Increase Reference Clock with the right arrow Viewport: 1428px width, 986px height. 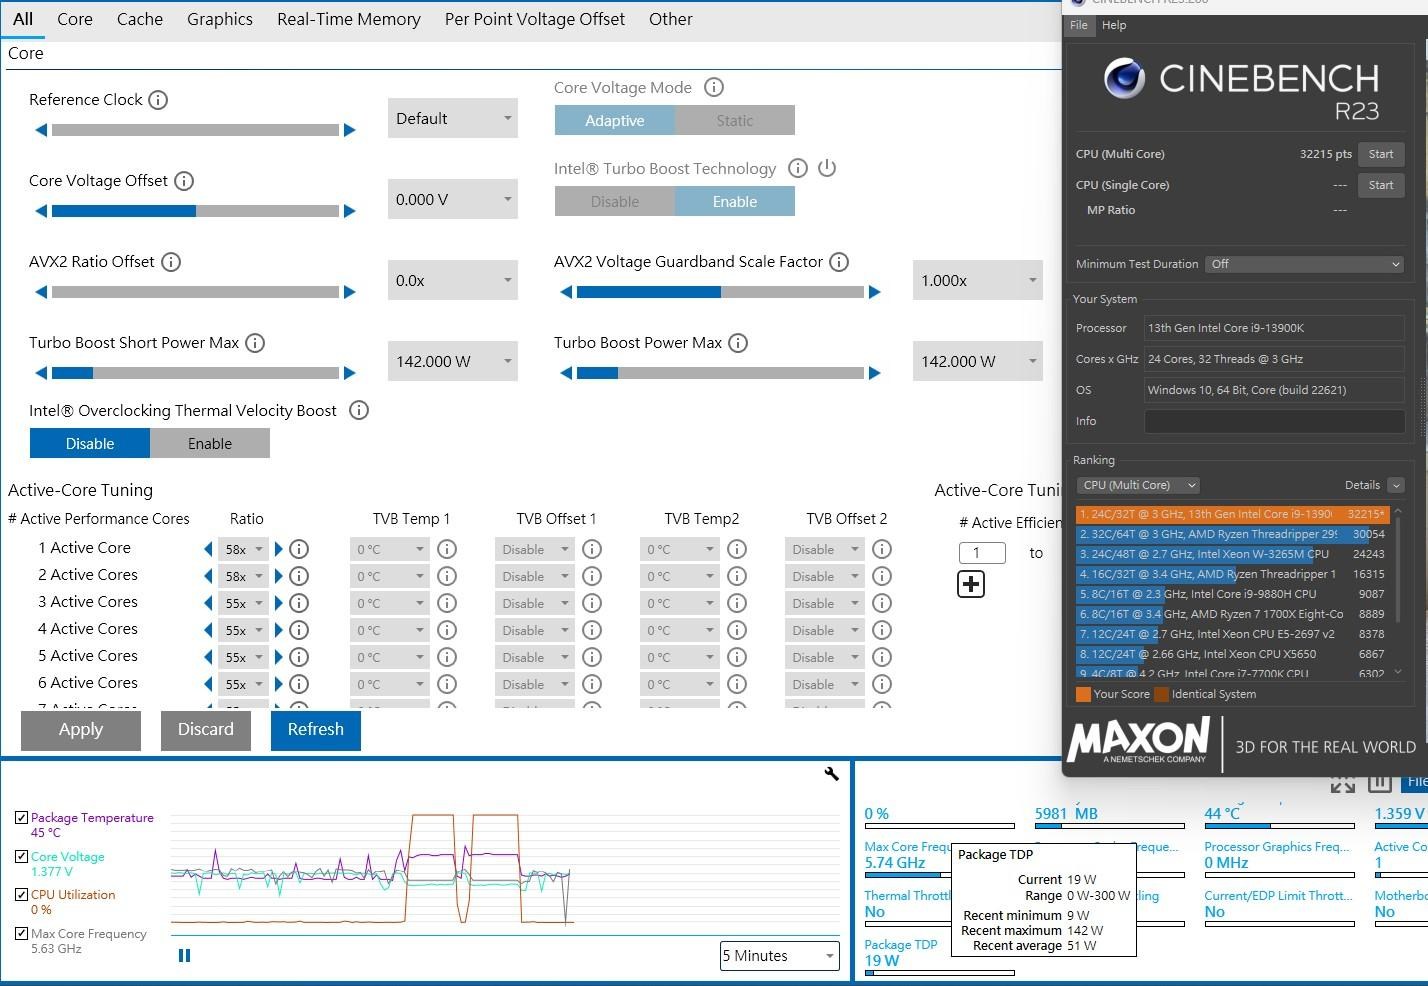[350, 130]
